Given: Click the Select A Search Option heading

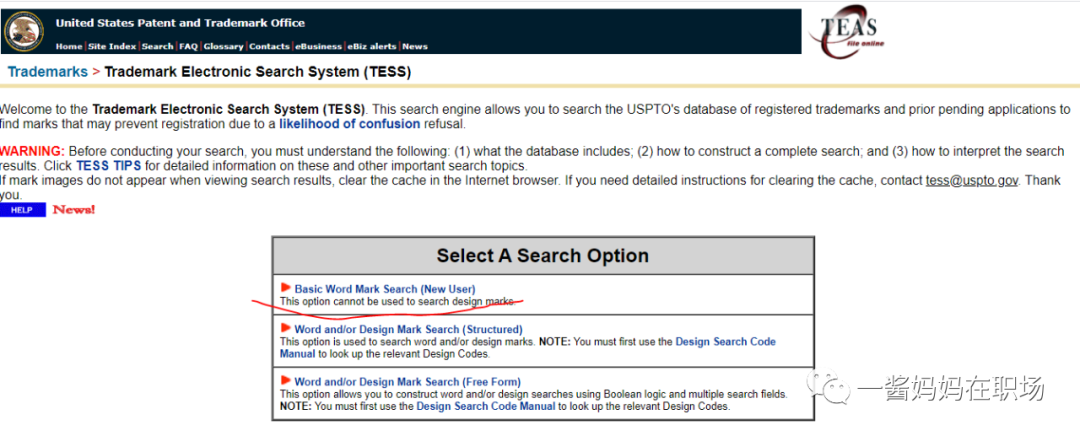Looking at the screenshot, I should [x=543, y=256].
